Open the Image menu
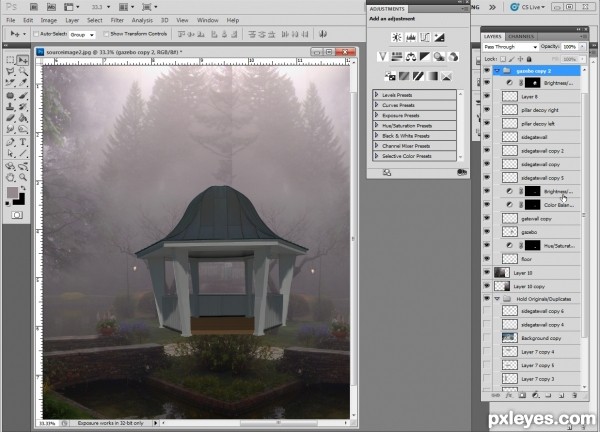This screenshot has width=600, height=432. point(49,20)
